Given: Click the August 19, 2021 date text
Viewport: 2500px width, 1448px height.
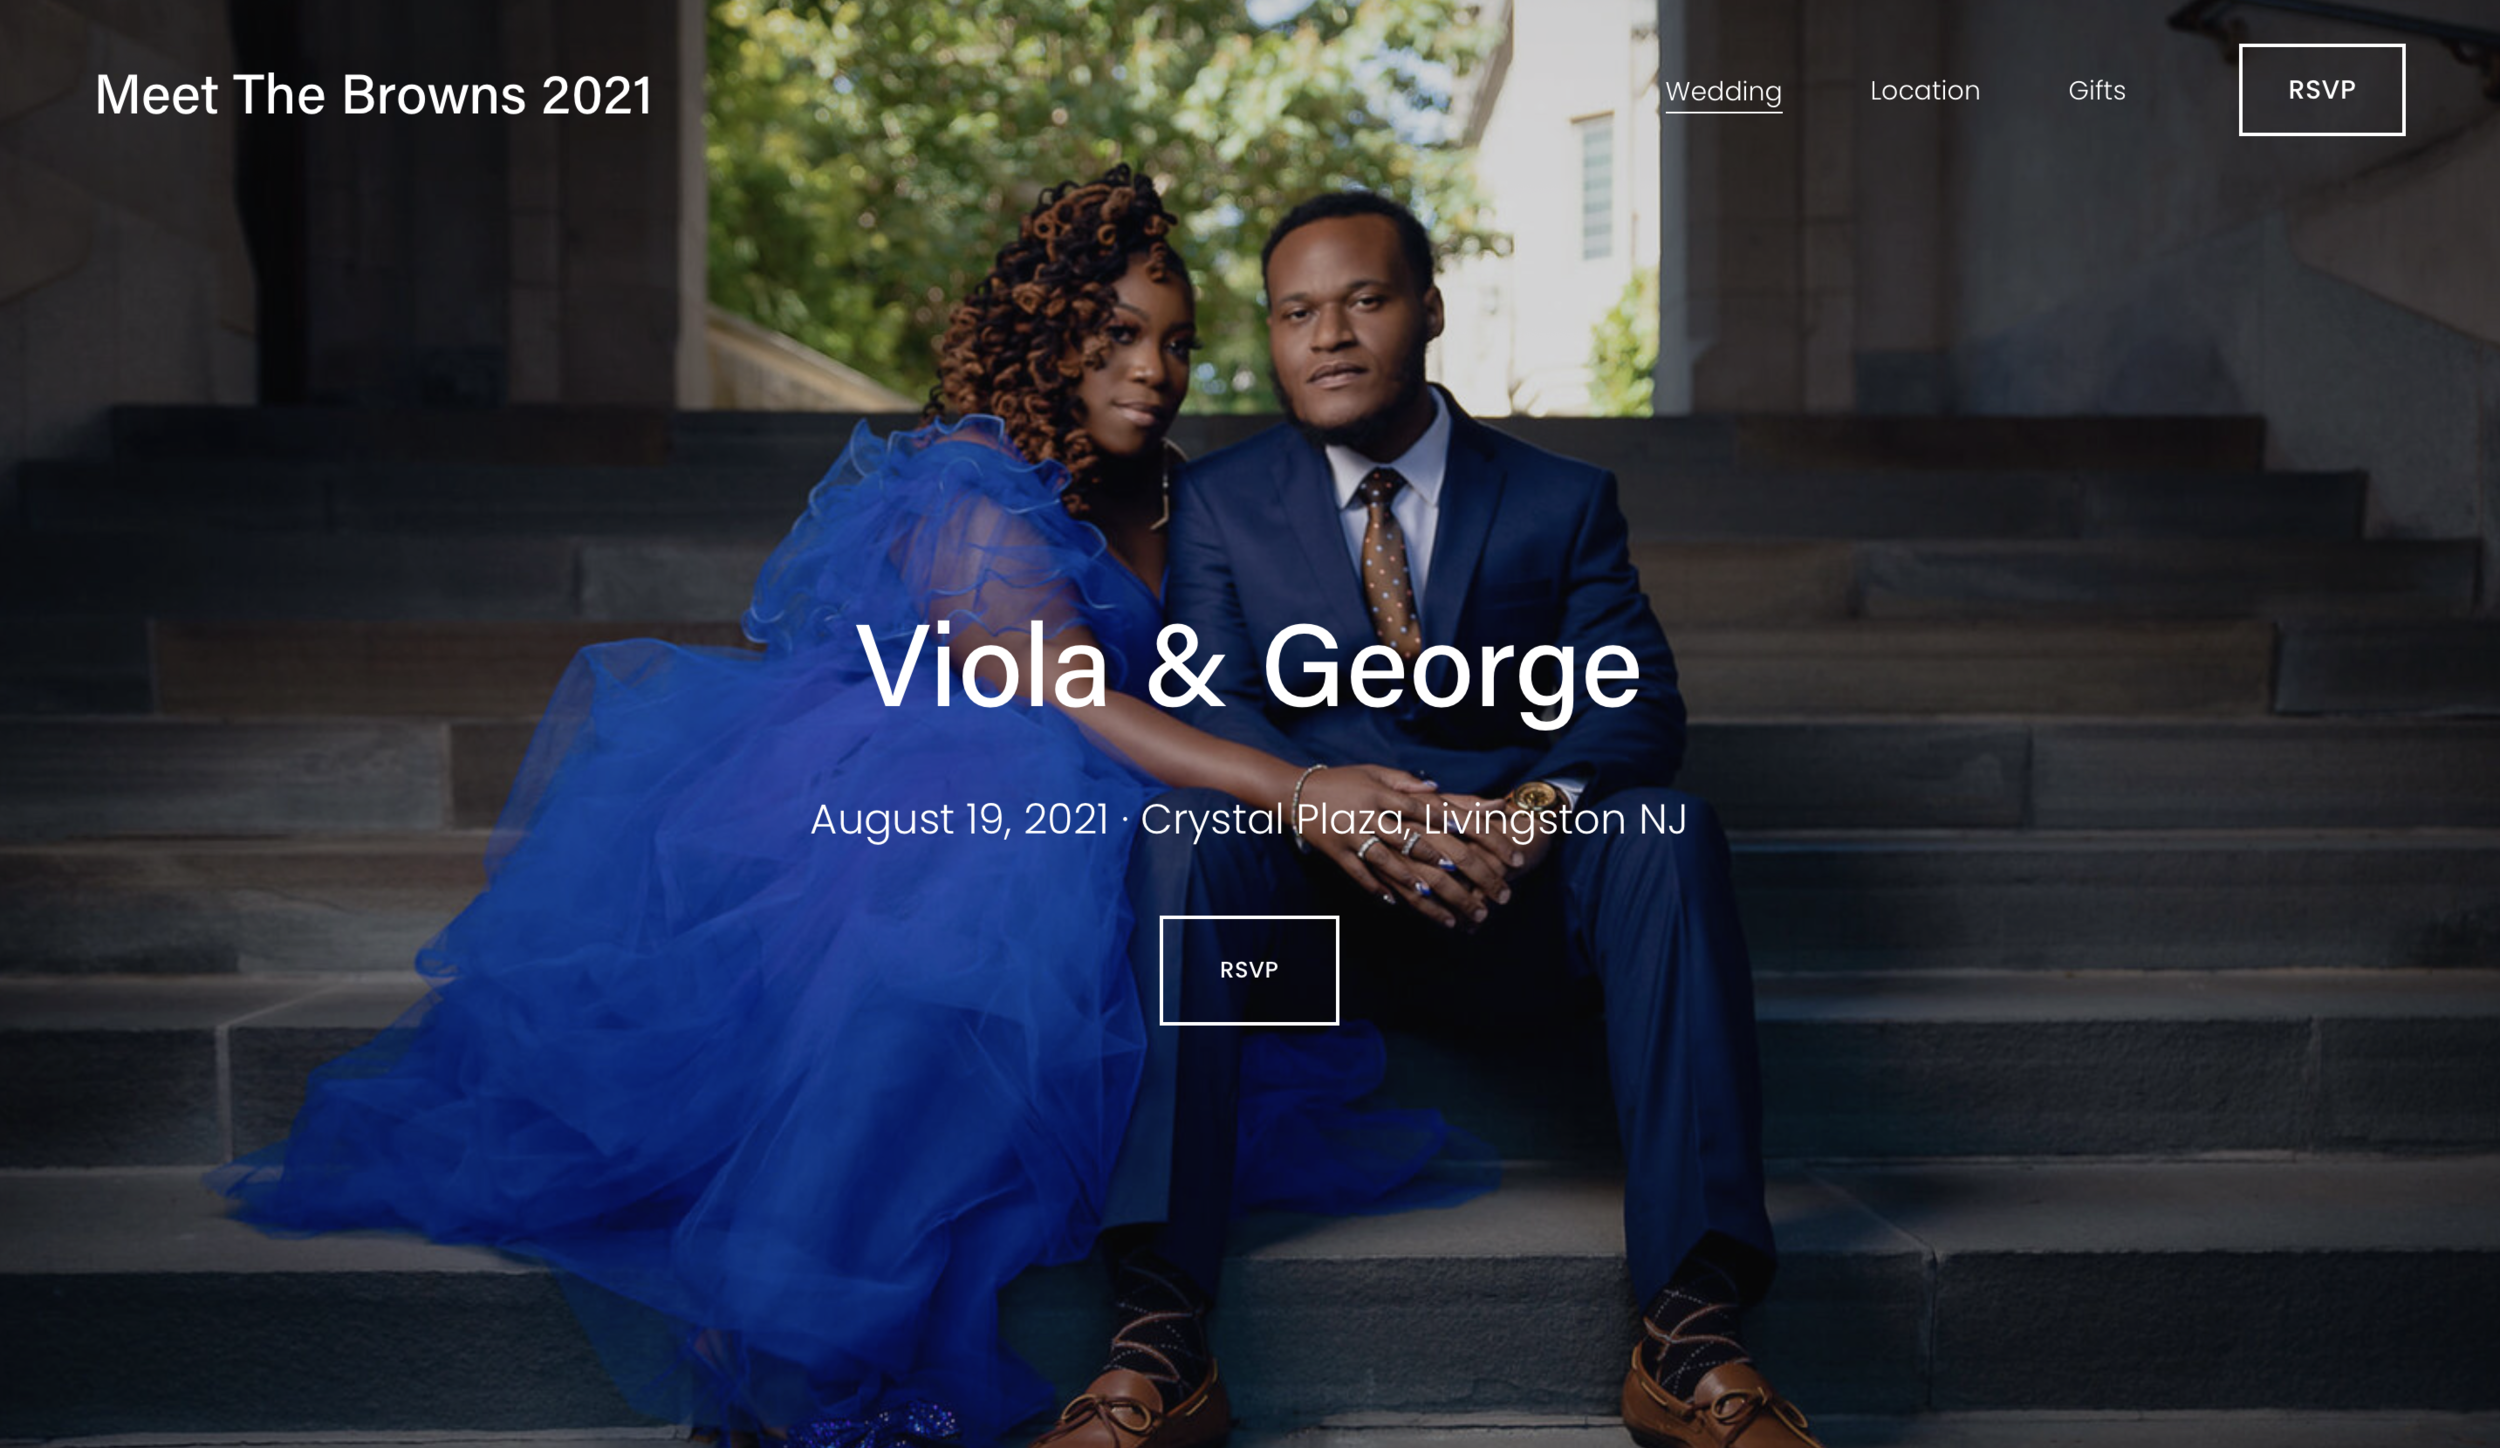Looking at the screenshot, I should tap(959, 820).
